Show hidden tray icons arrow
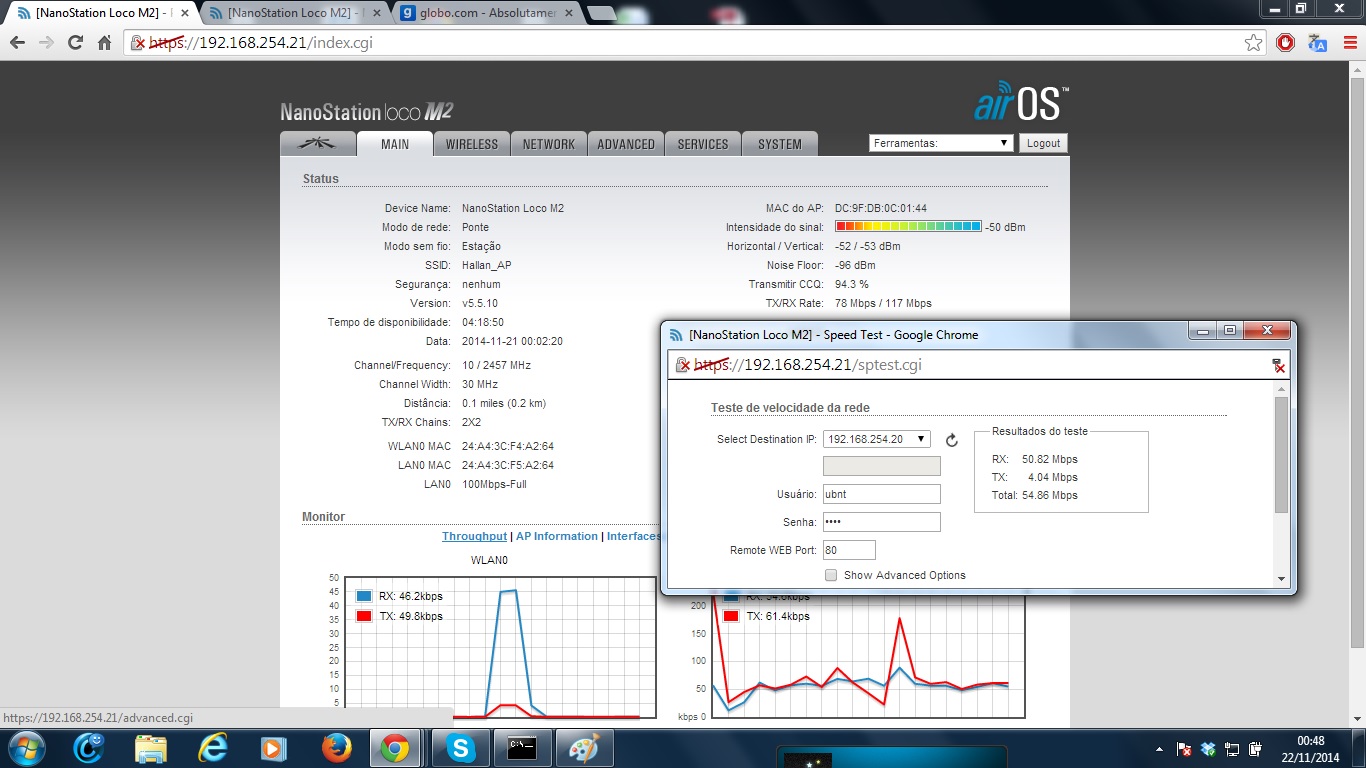This screenshot has height=768, width=1366. tap(1159, 748)
